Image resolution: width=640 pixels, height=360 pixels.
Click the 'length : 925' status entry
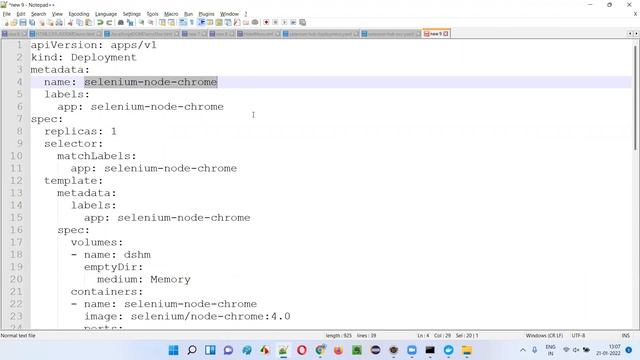[339, 336]
